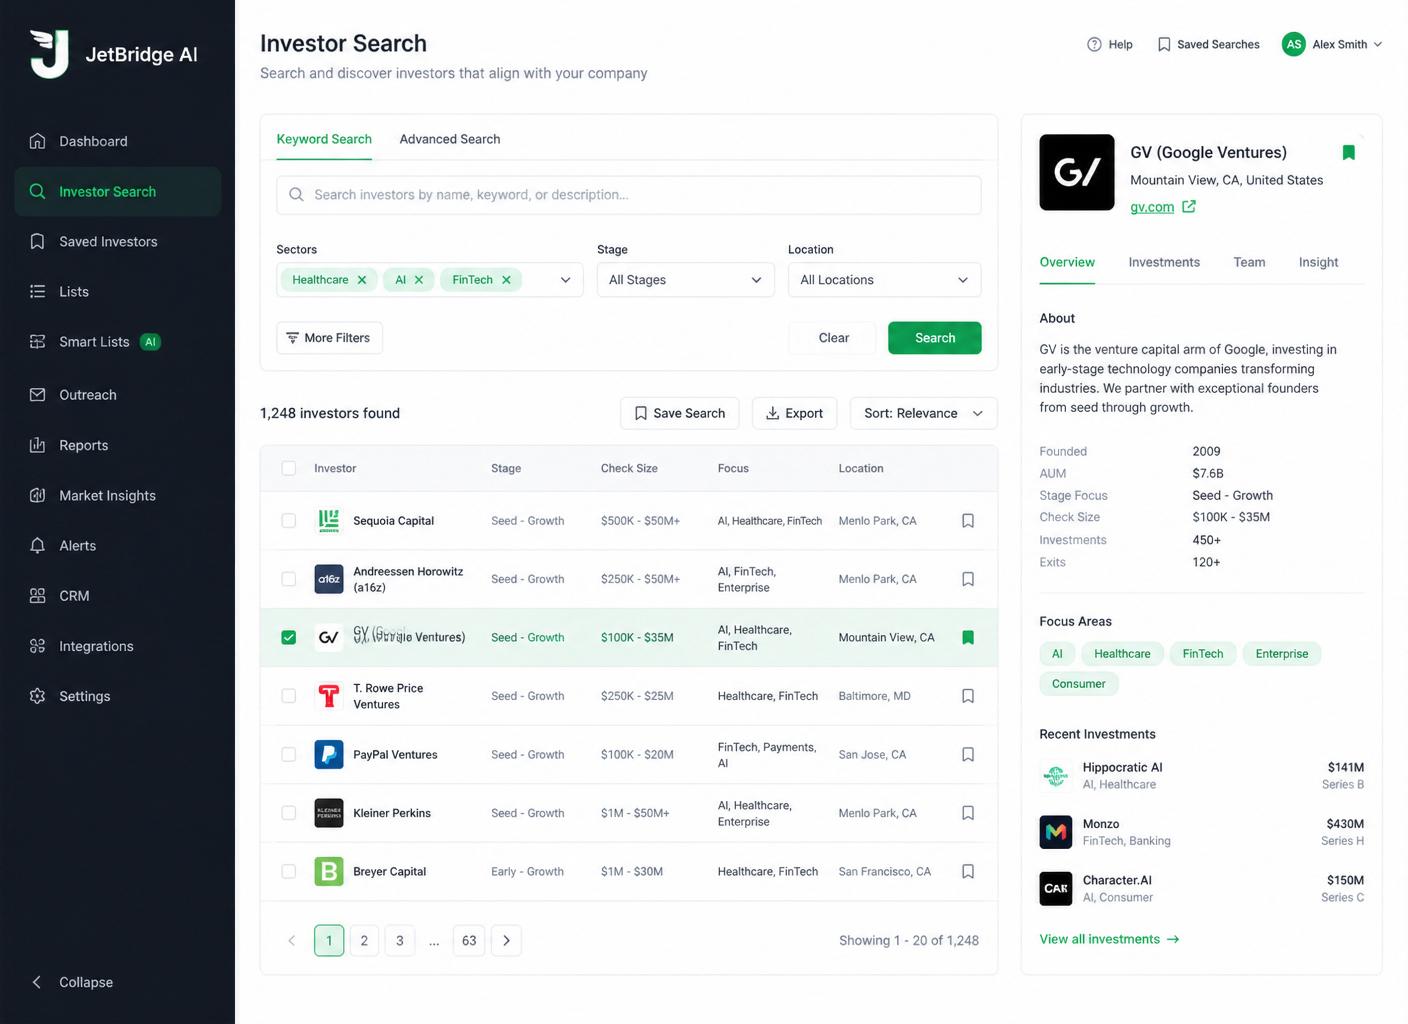Click the Help icon in header
The height and width of the screenshot is (1024, 1408).
click(1094, 44)
